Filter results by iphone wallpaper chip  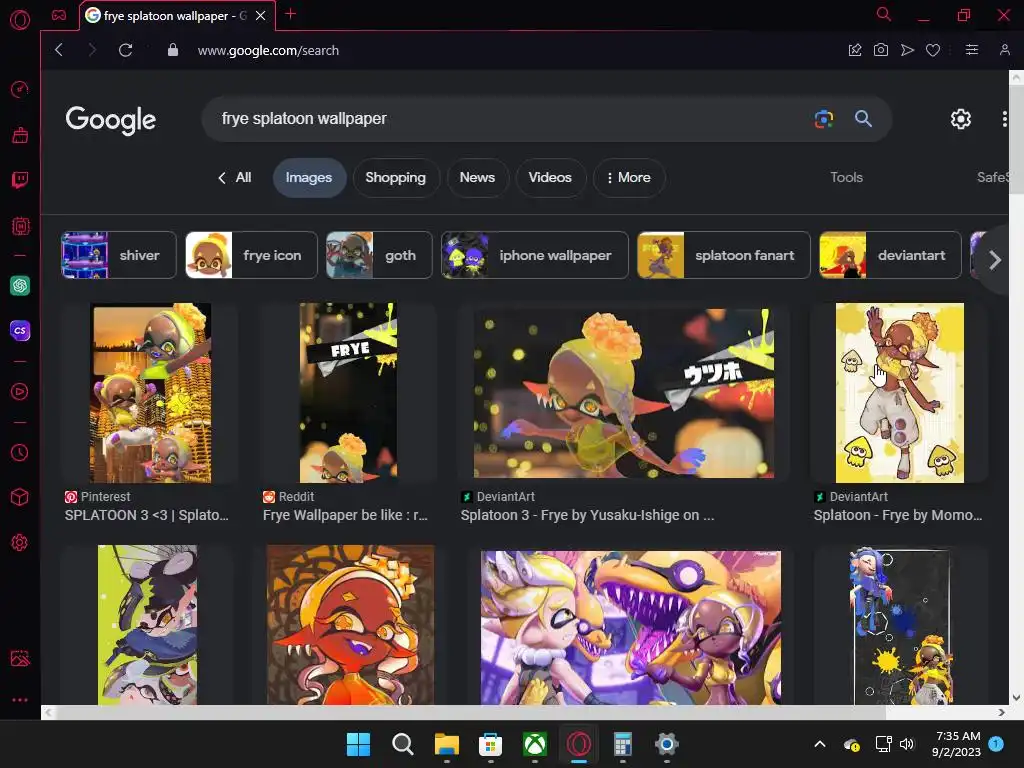point(535,255)
